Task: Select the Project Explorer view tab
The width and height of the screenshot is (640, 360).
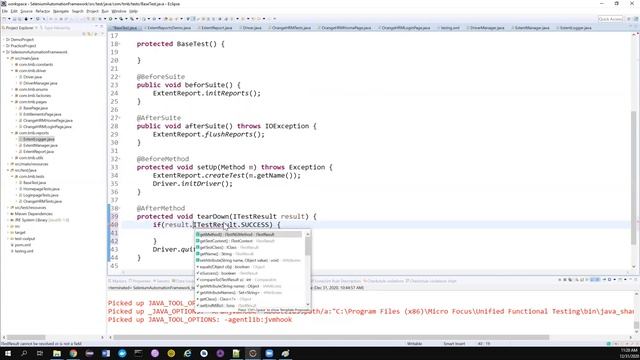Action: (x=20, y=28)
